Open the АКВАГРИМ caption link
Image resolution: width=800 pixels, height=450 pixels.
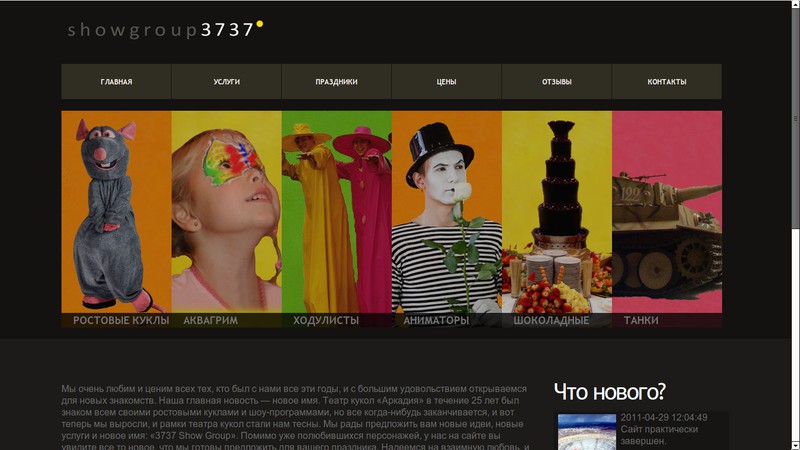tap(210, 320)
